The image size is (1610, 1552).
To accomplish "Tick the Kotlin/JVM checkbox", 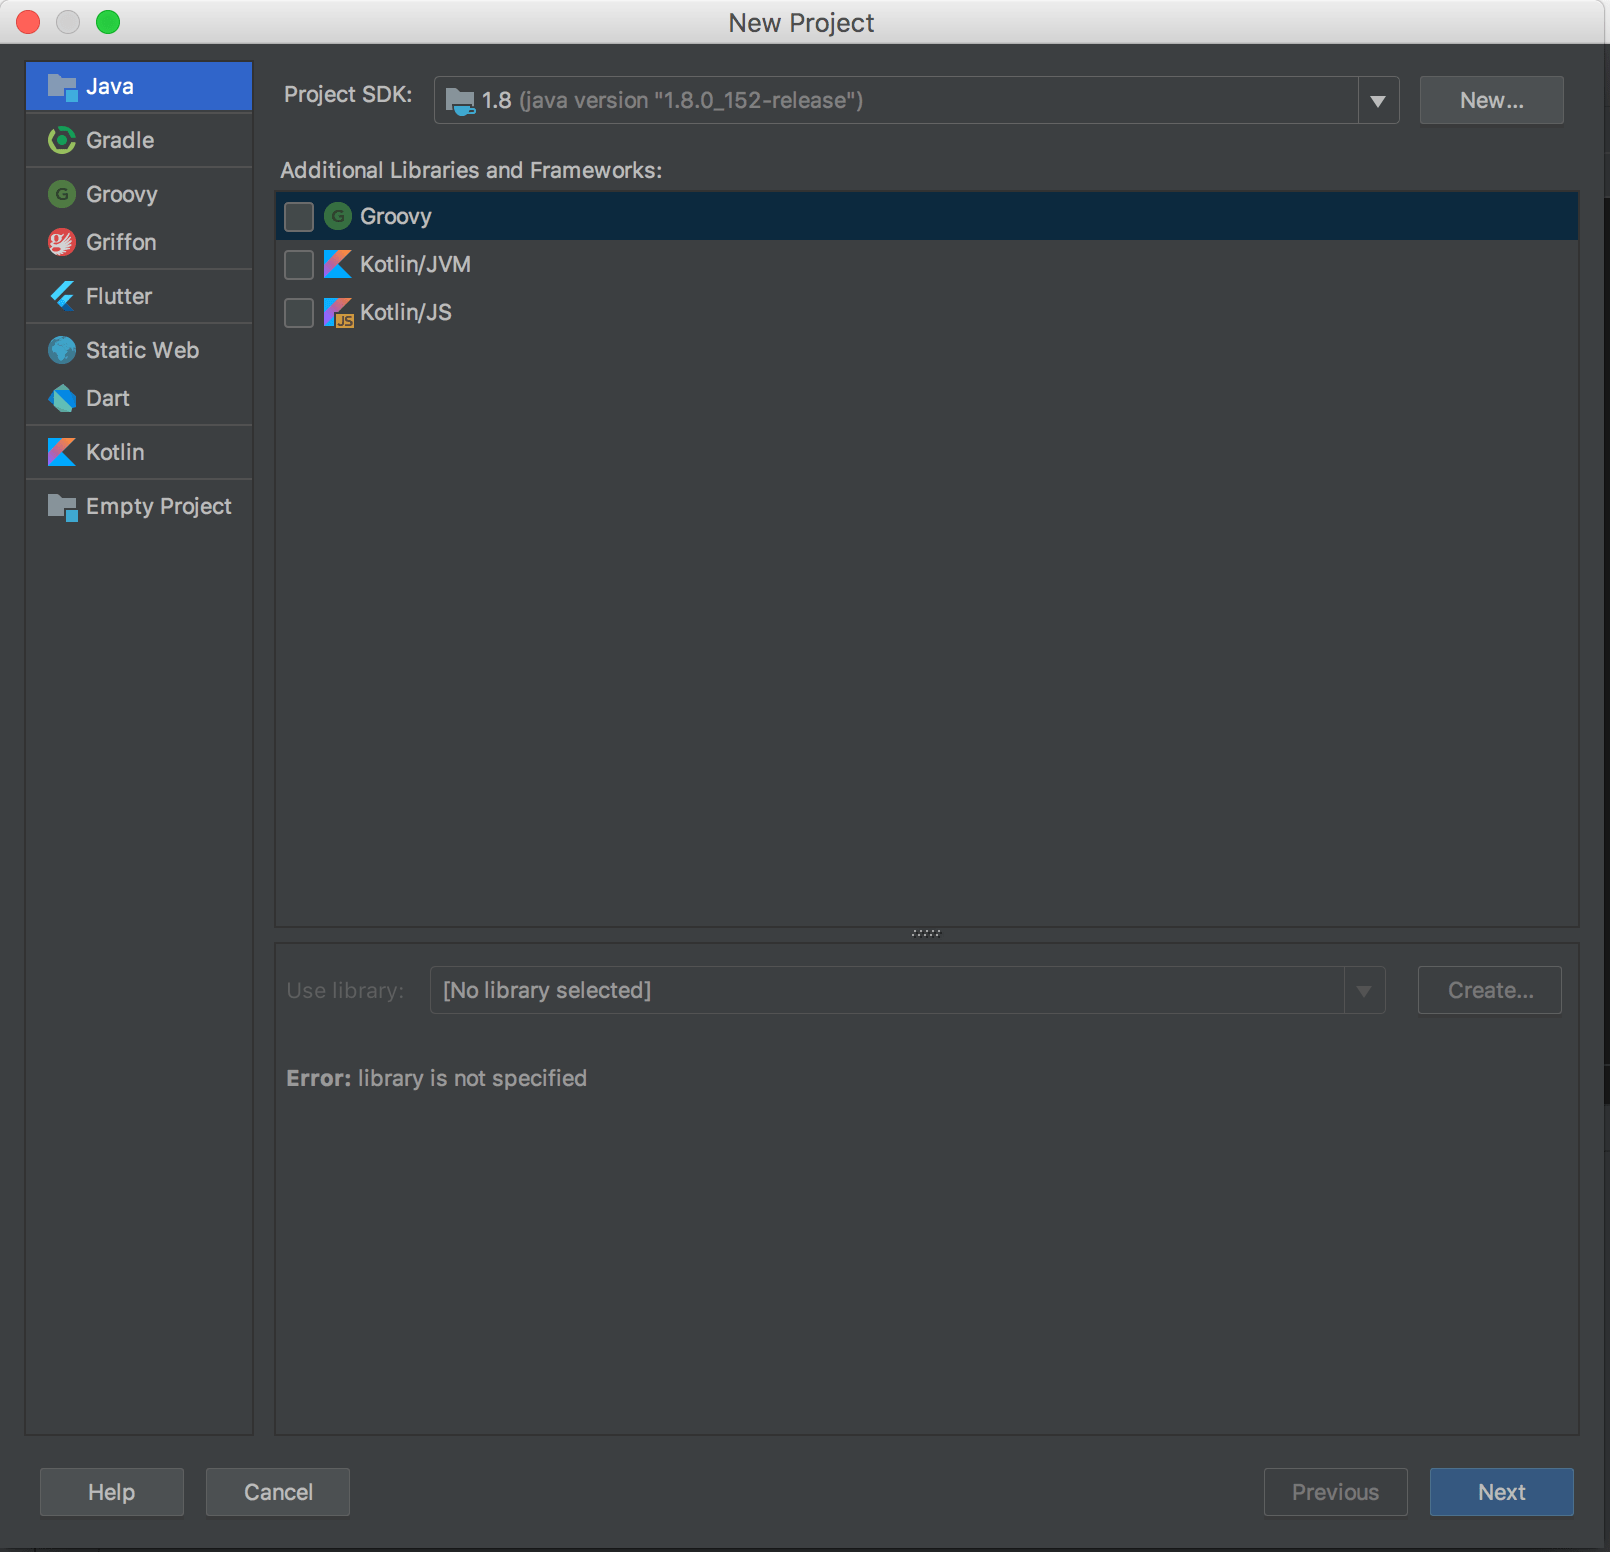I will (x=299, y=264).
